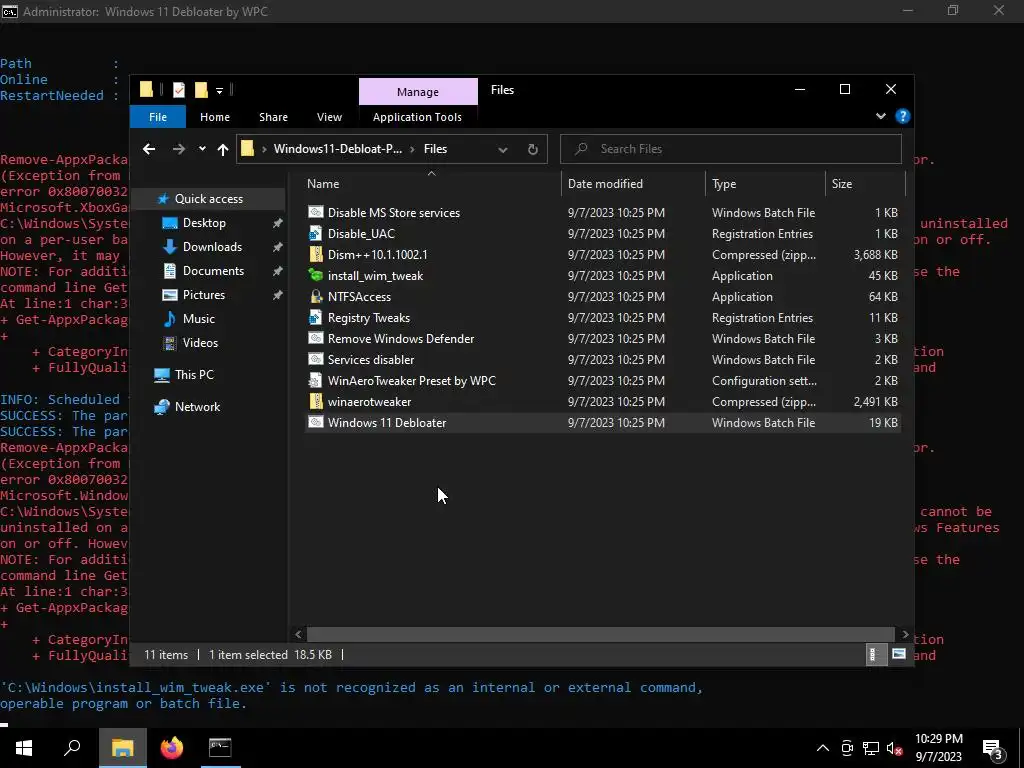The width and height of the screenshot is (1024, 768).
Task: Open the Share ribbon tab
Action: pyautogui.click(x=273, y=117)
